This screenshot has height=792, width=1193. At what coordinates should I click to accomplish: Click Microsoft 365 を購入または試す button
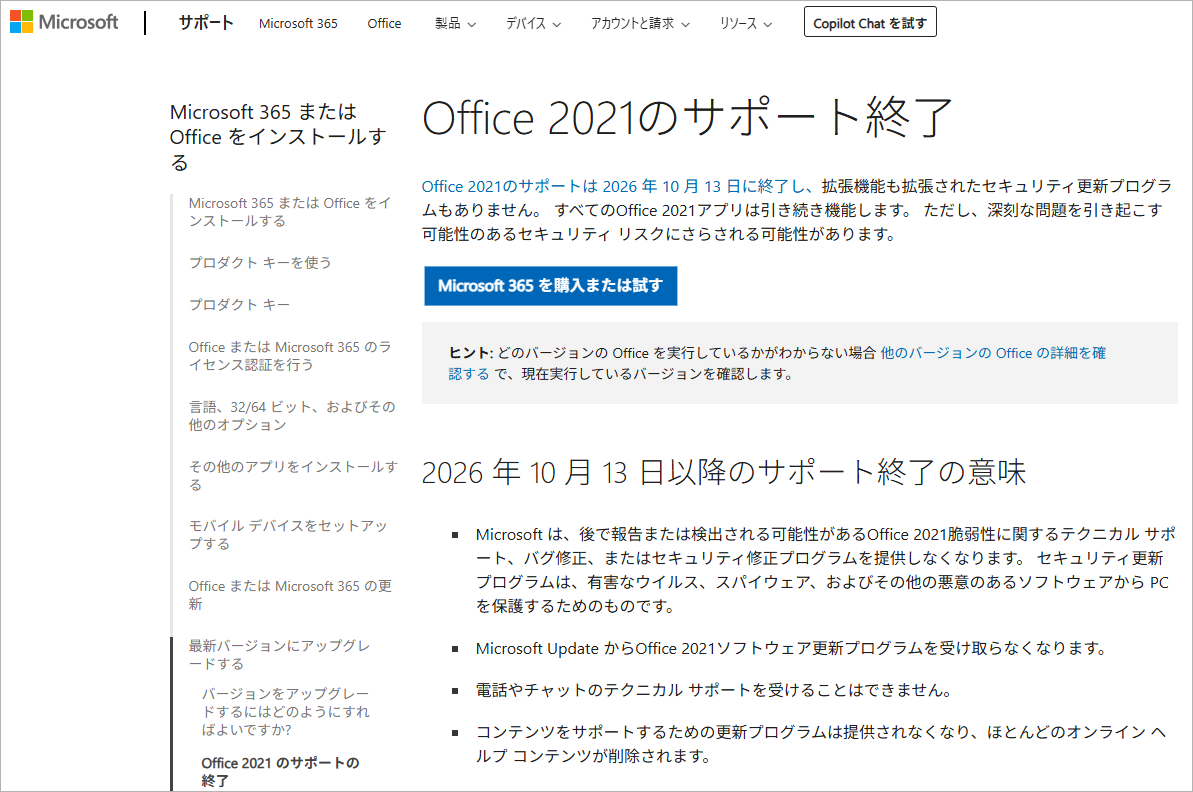(x=550, y=286)
